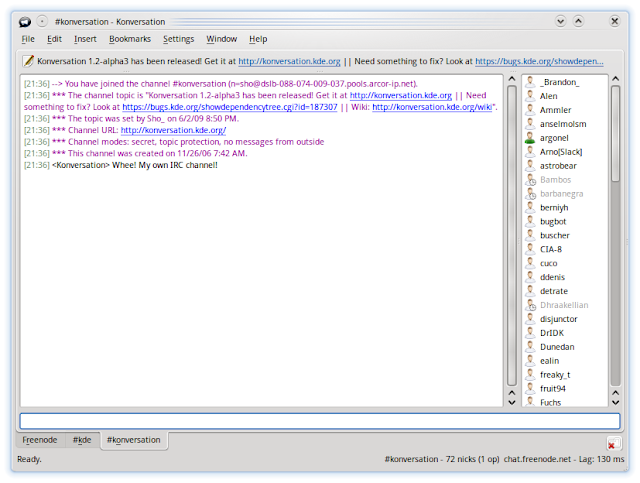Click the user icon beside detrate

click(530, 291)
